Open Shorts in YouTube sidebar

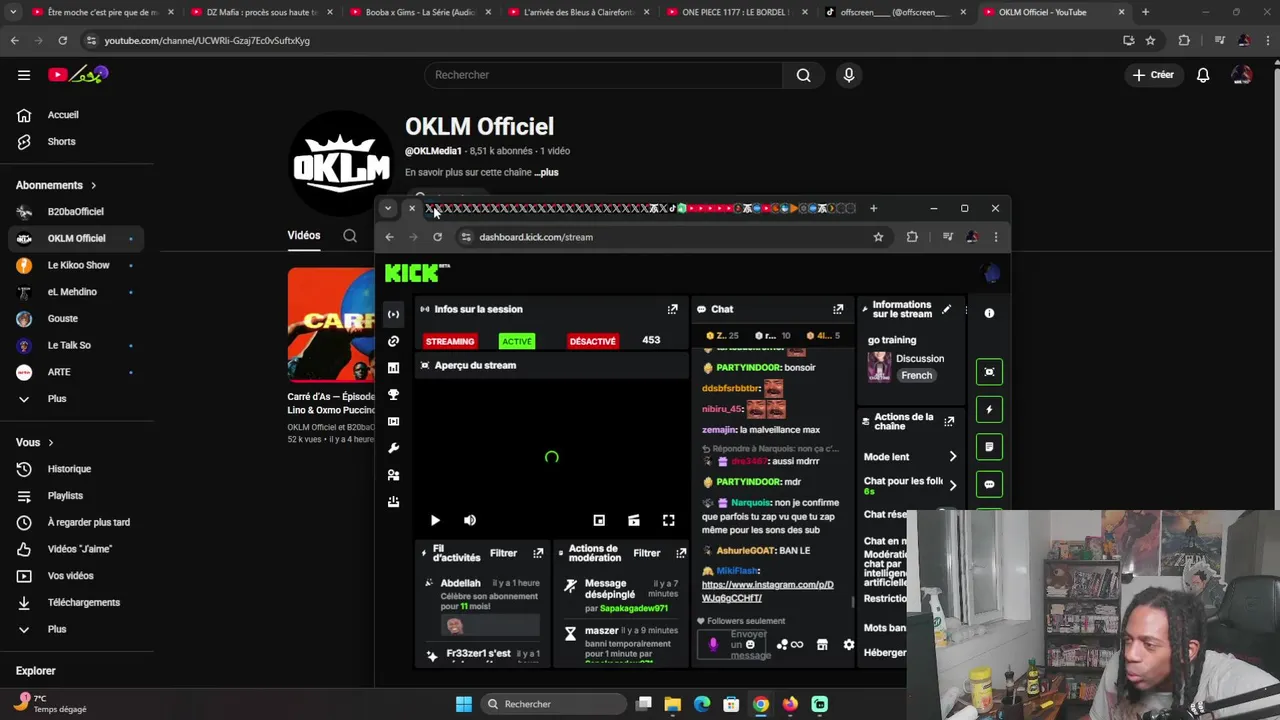pyautogui.click(x=76, y=142)
